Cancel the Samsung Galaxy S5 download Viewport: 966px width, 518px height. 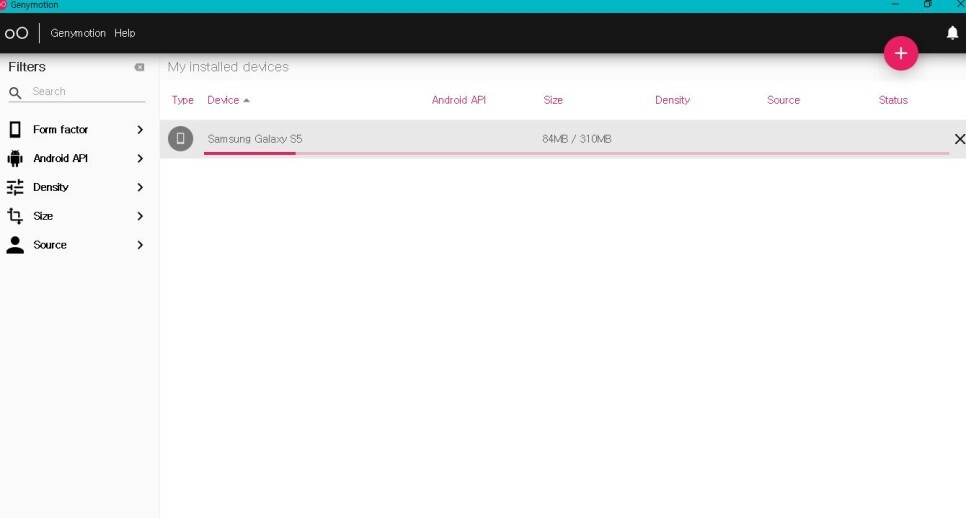[959, 139]
